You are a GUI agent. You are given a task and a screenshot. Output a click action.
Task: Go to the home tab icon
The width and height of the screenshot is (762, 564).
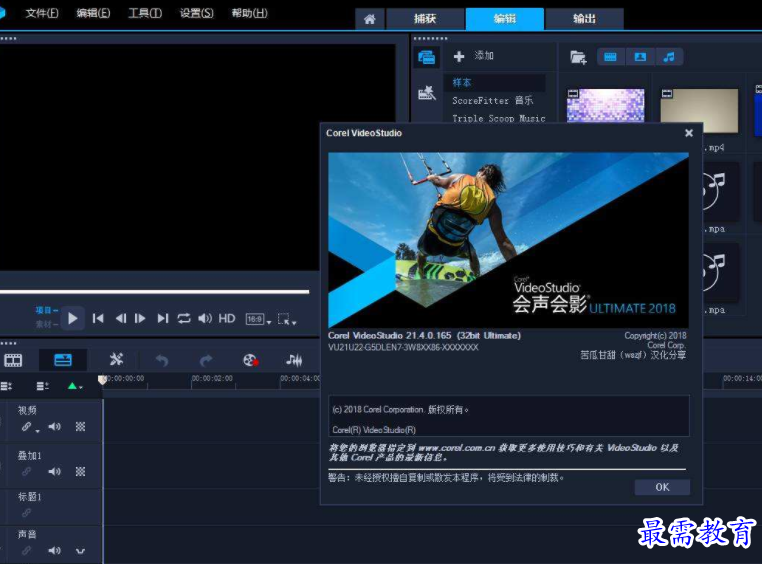370,19
